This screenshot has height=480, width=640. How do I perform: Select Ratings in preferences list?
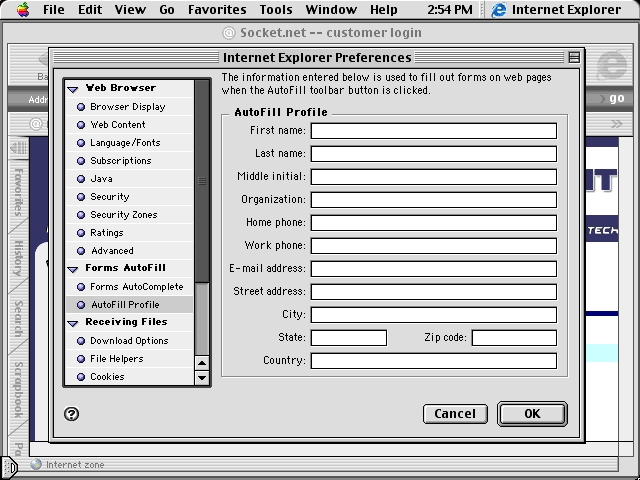[129, 233]
